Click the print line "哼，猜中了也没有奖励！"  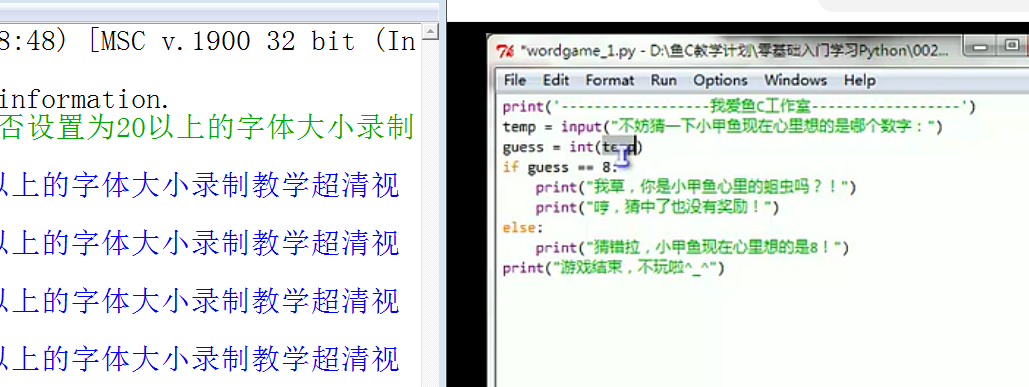pyautogui.click(x=657, y=207)
